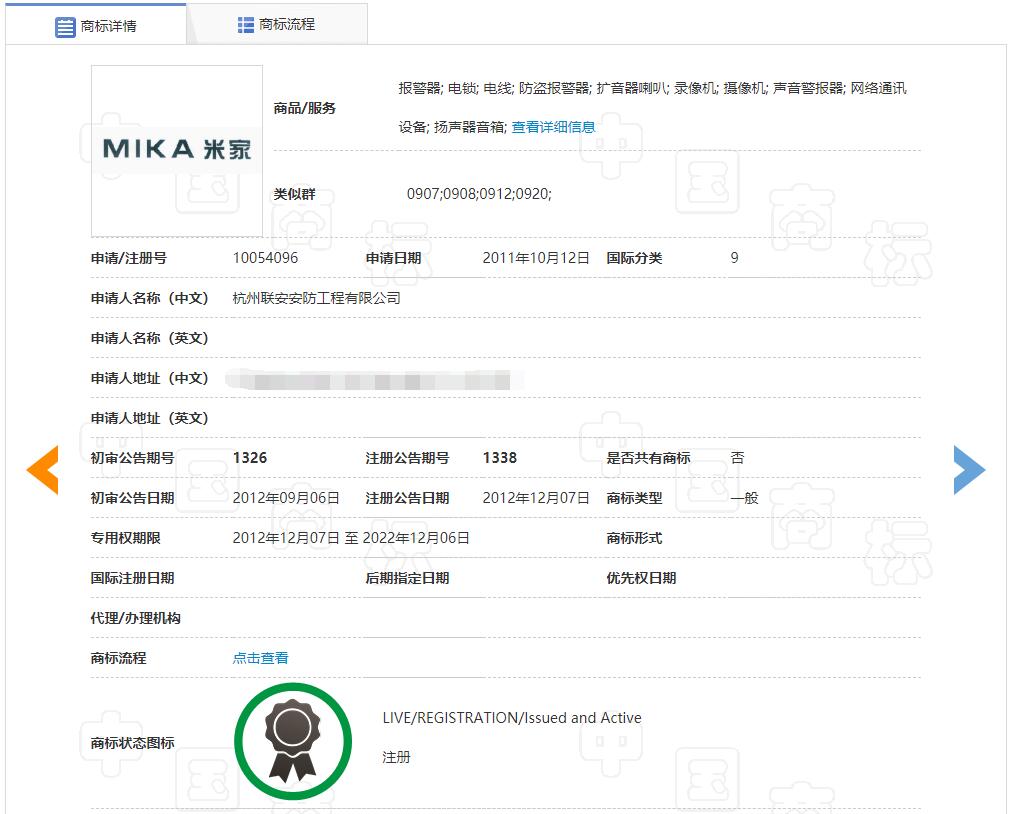Open the 查看详细信息 link
This screenshot has height=814, width=1015.
click(x=553, y=127)
